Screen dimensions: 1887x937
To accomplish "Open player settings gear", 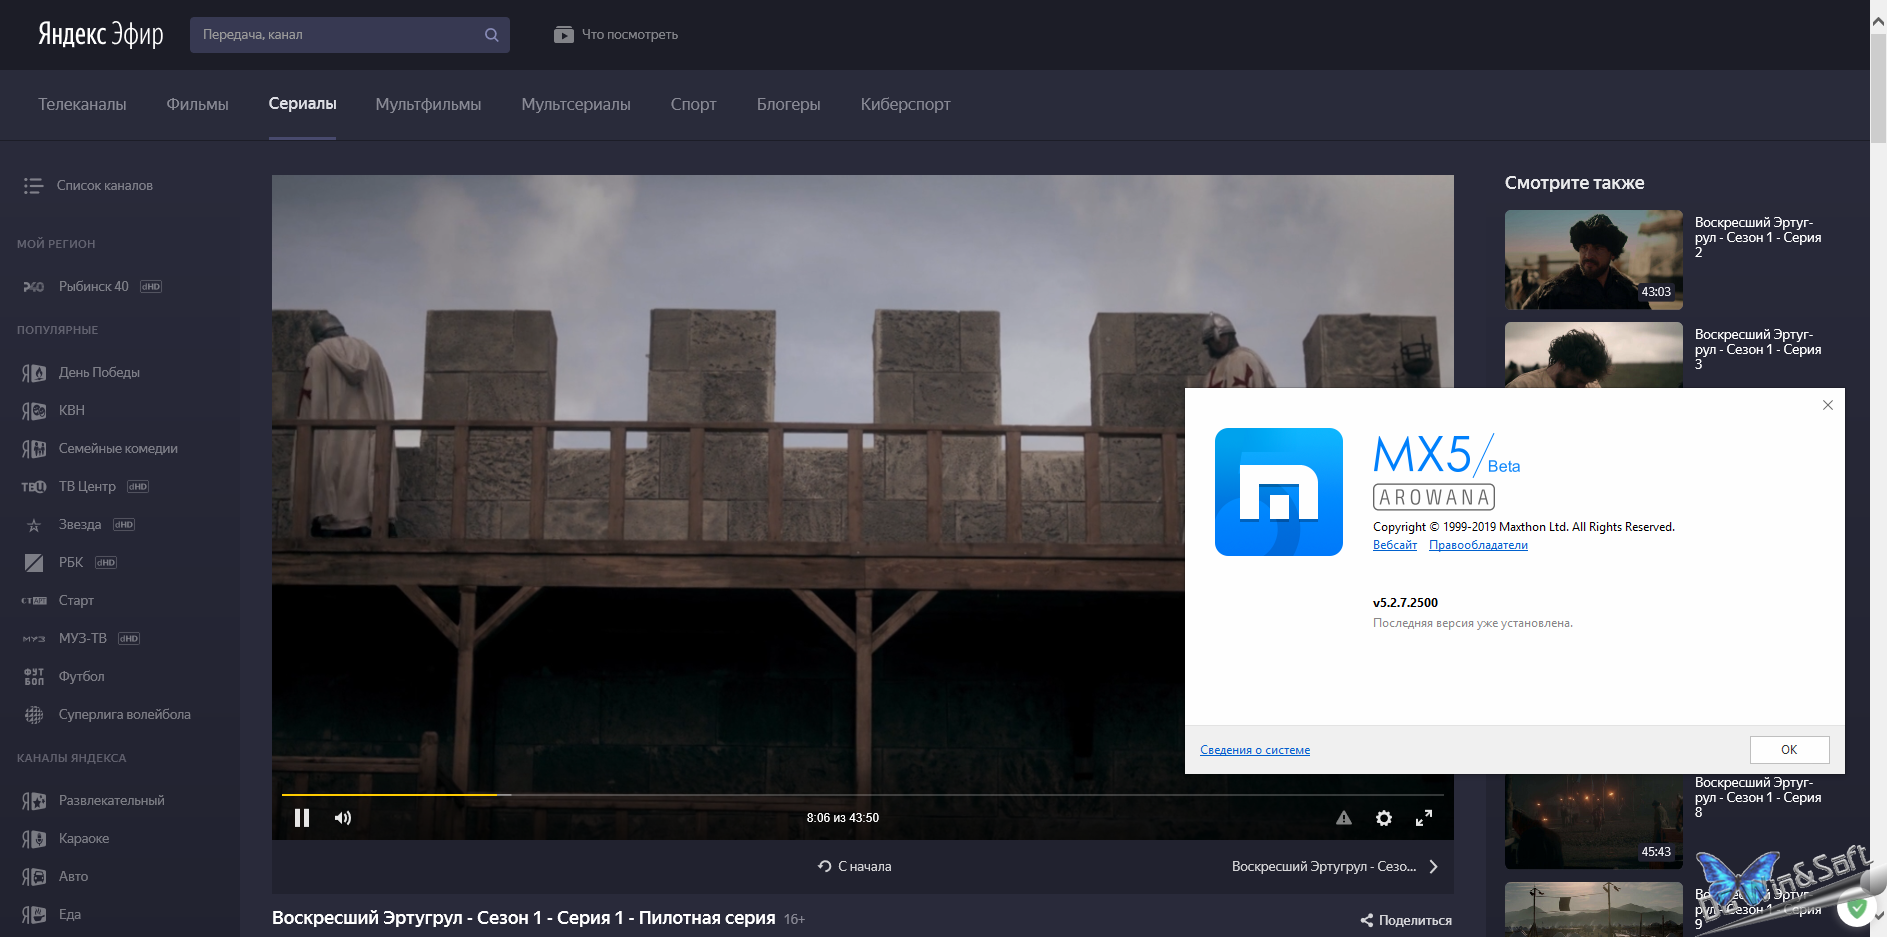I will click(x=1384, y=818).
